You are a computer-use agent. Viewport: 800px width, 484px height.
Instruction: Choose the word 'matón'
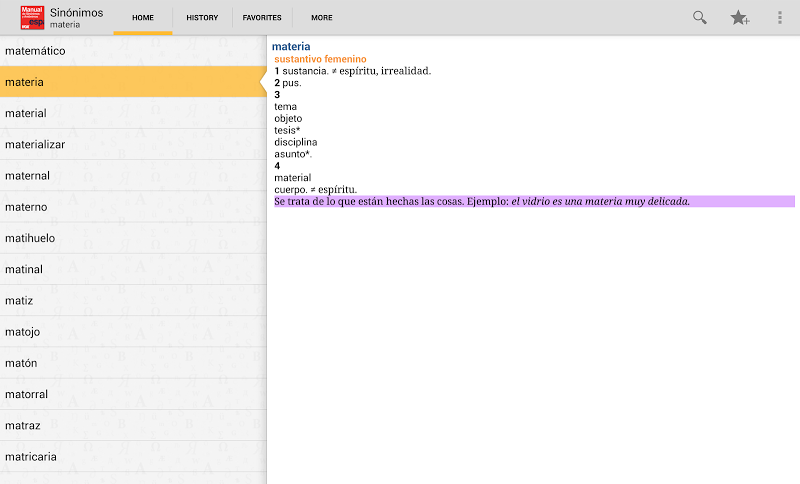133,363
